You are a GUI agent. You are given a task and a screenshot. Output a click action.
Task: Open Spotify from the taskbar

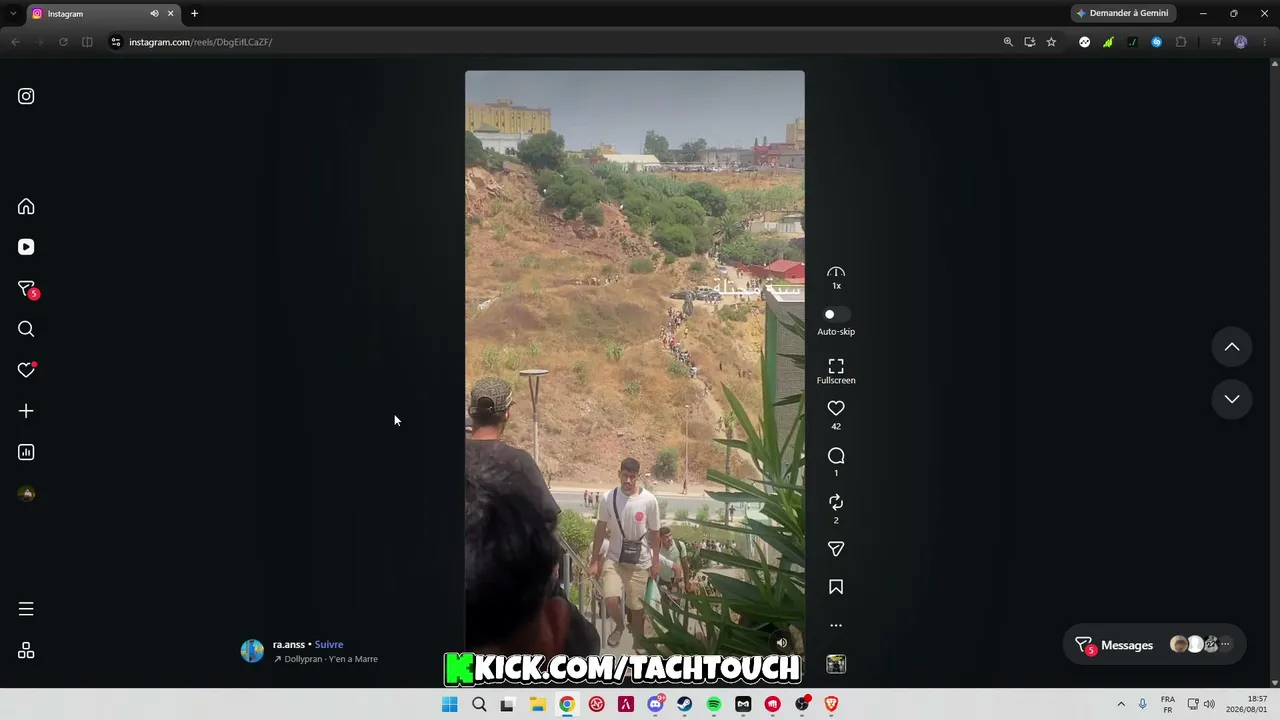tap(714, 704)
